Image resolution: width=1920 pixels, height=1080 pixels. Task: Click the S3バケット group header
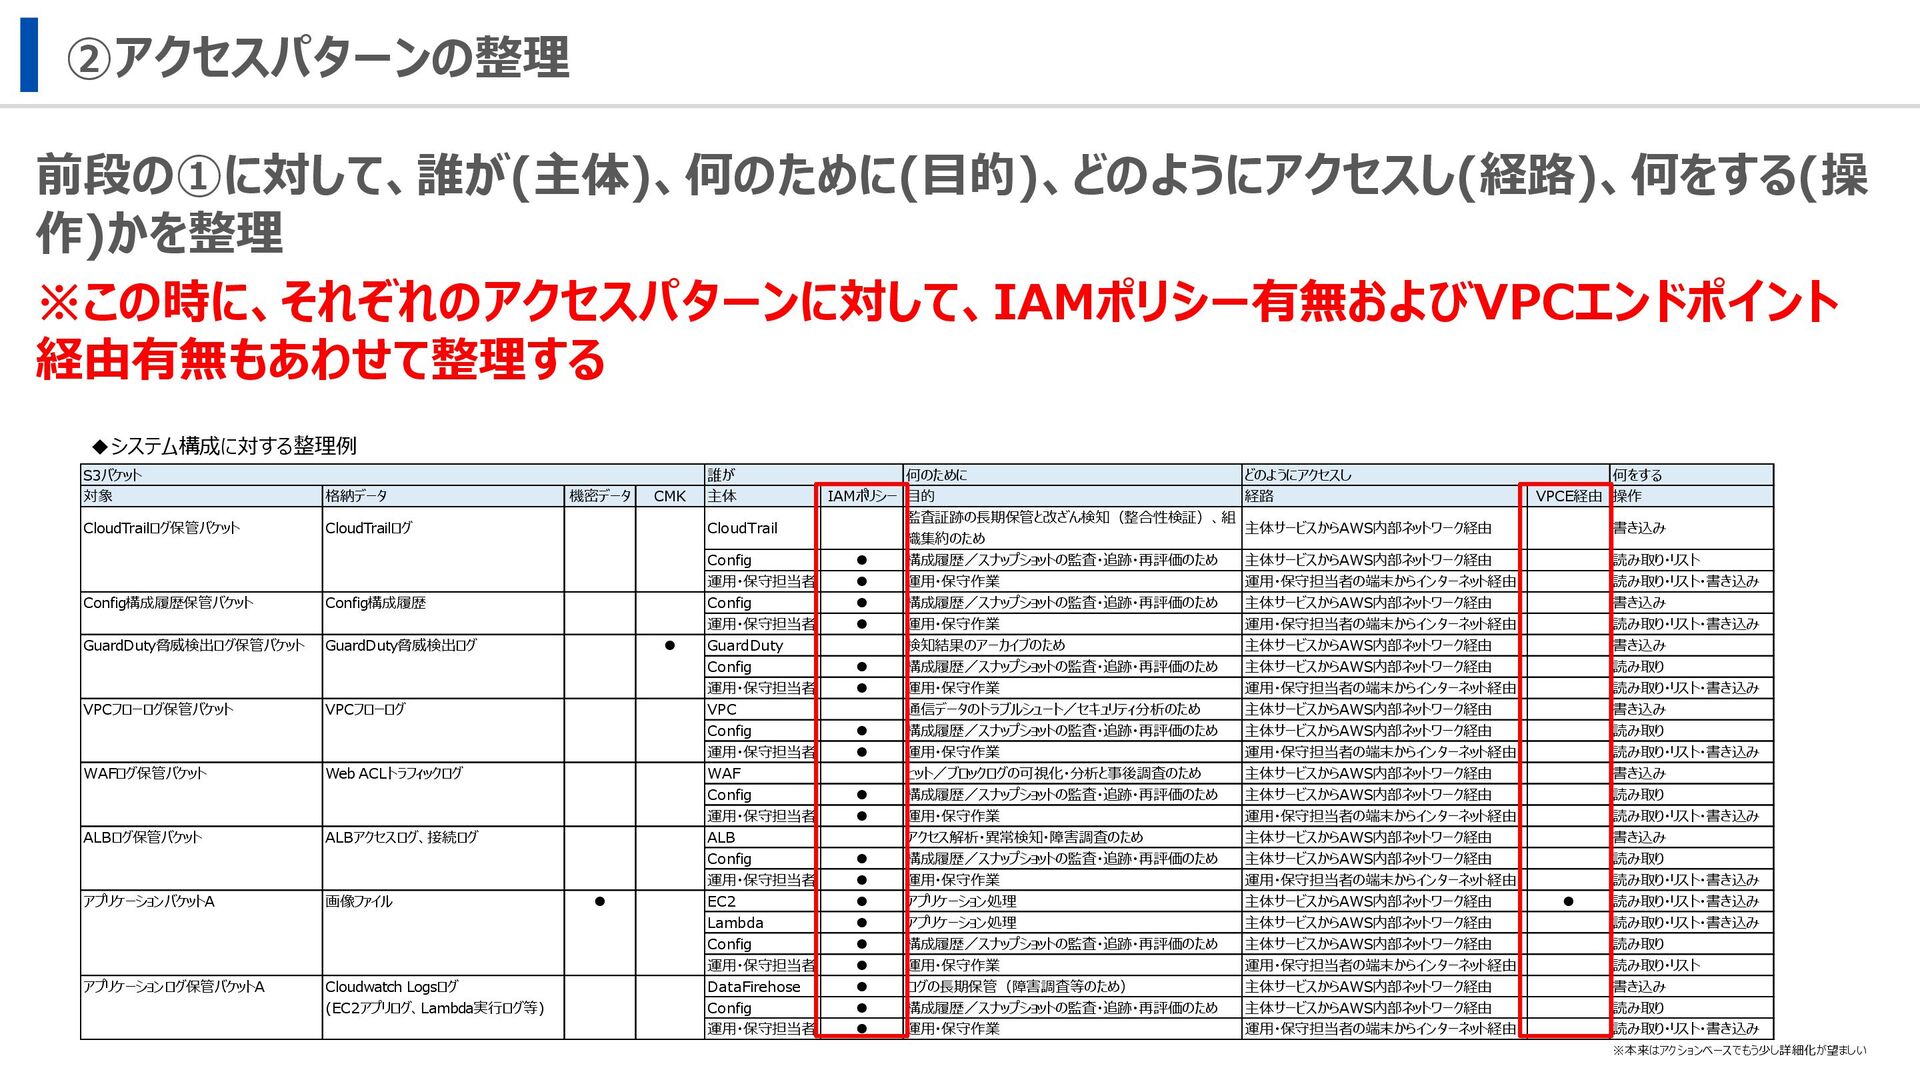pos(392,475)
